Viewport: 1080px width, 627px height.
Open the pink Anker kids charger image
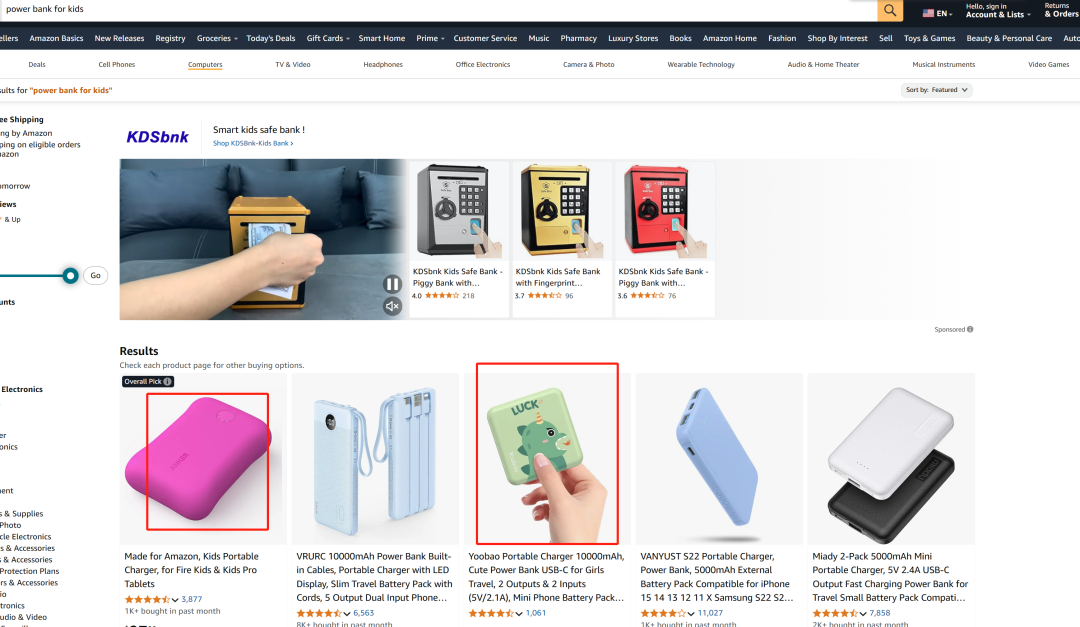point(202,459)
